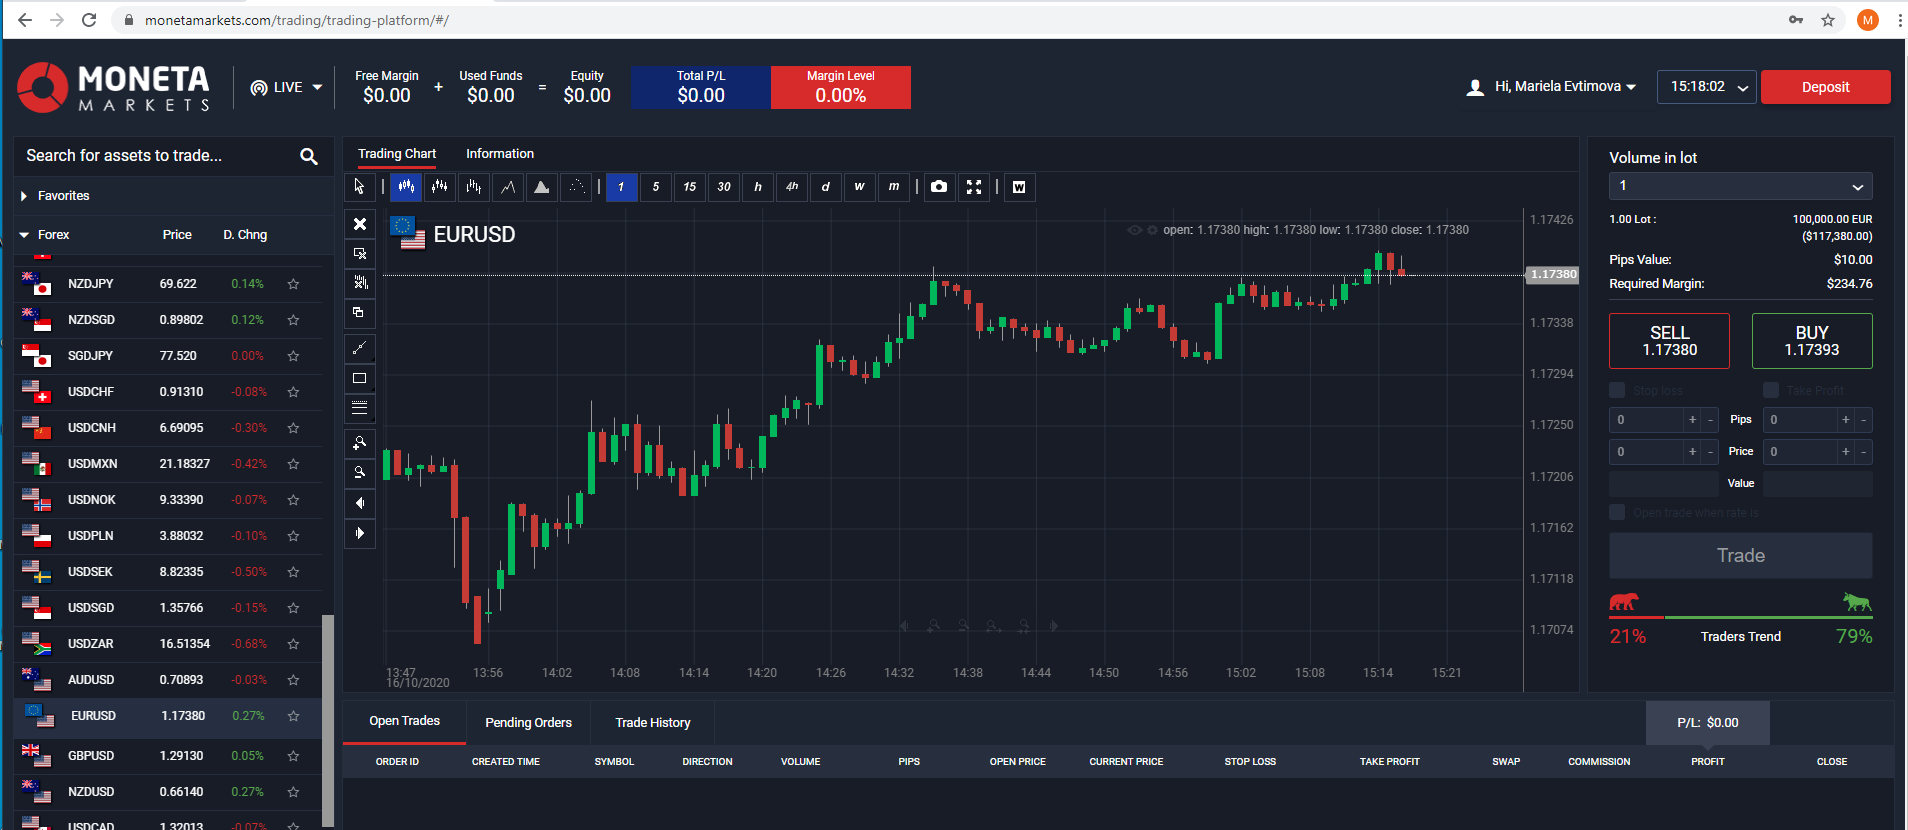
Task: Enable the Take Profit checkbox
Action: pyautogui.click(x=1771, y=390)
